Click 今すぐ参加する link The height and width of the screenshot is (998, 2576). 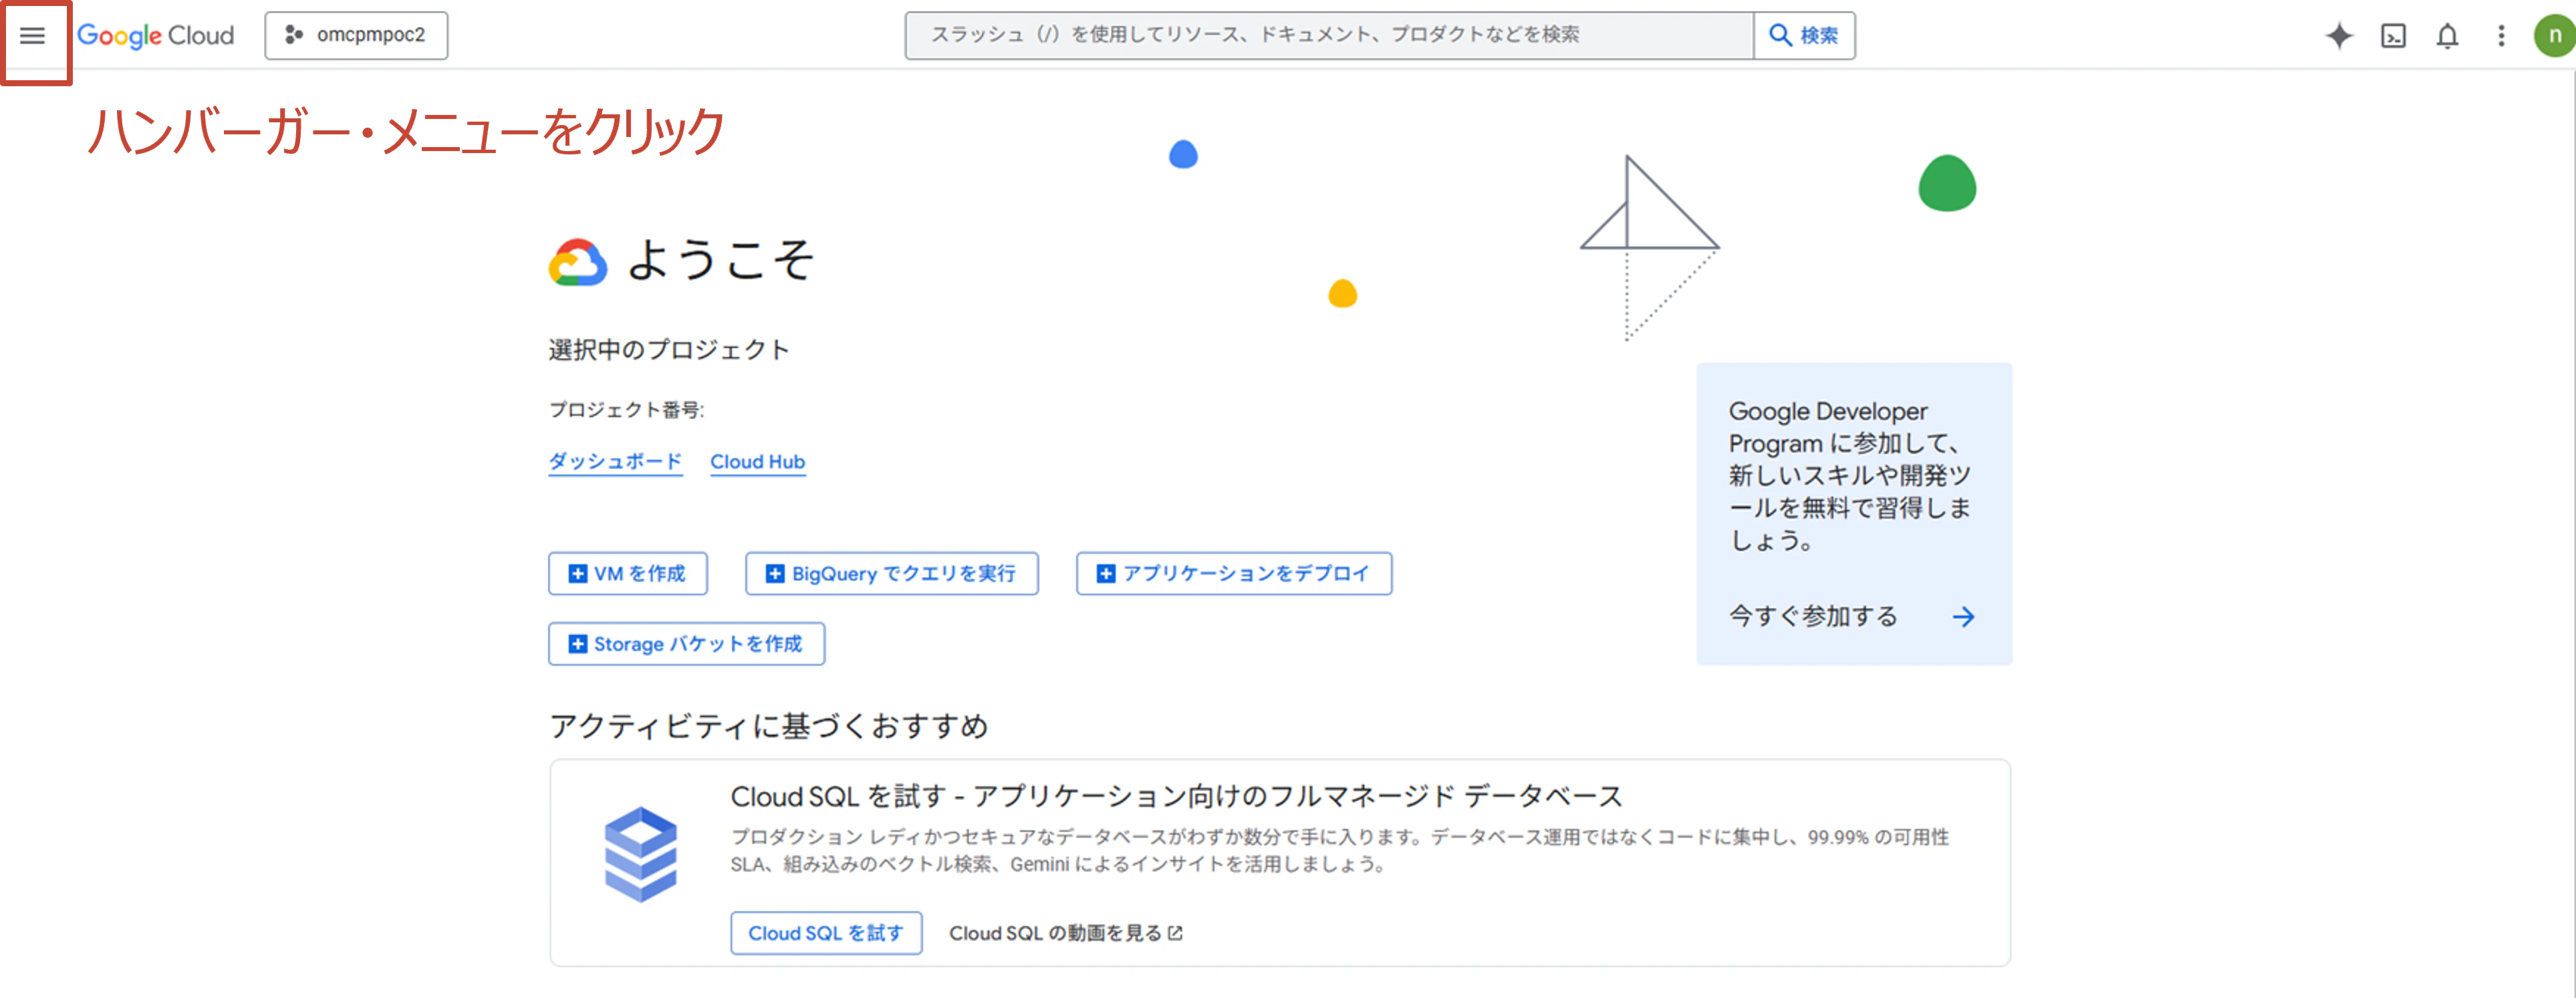point(1813,616)
